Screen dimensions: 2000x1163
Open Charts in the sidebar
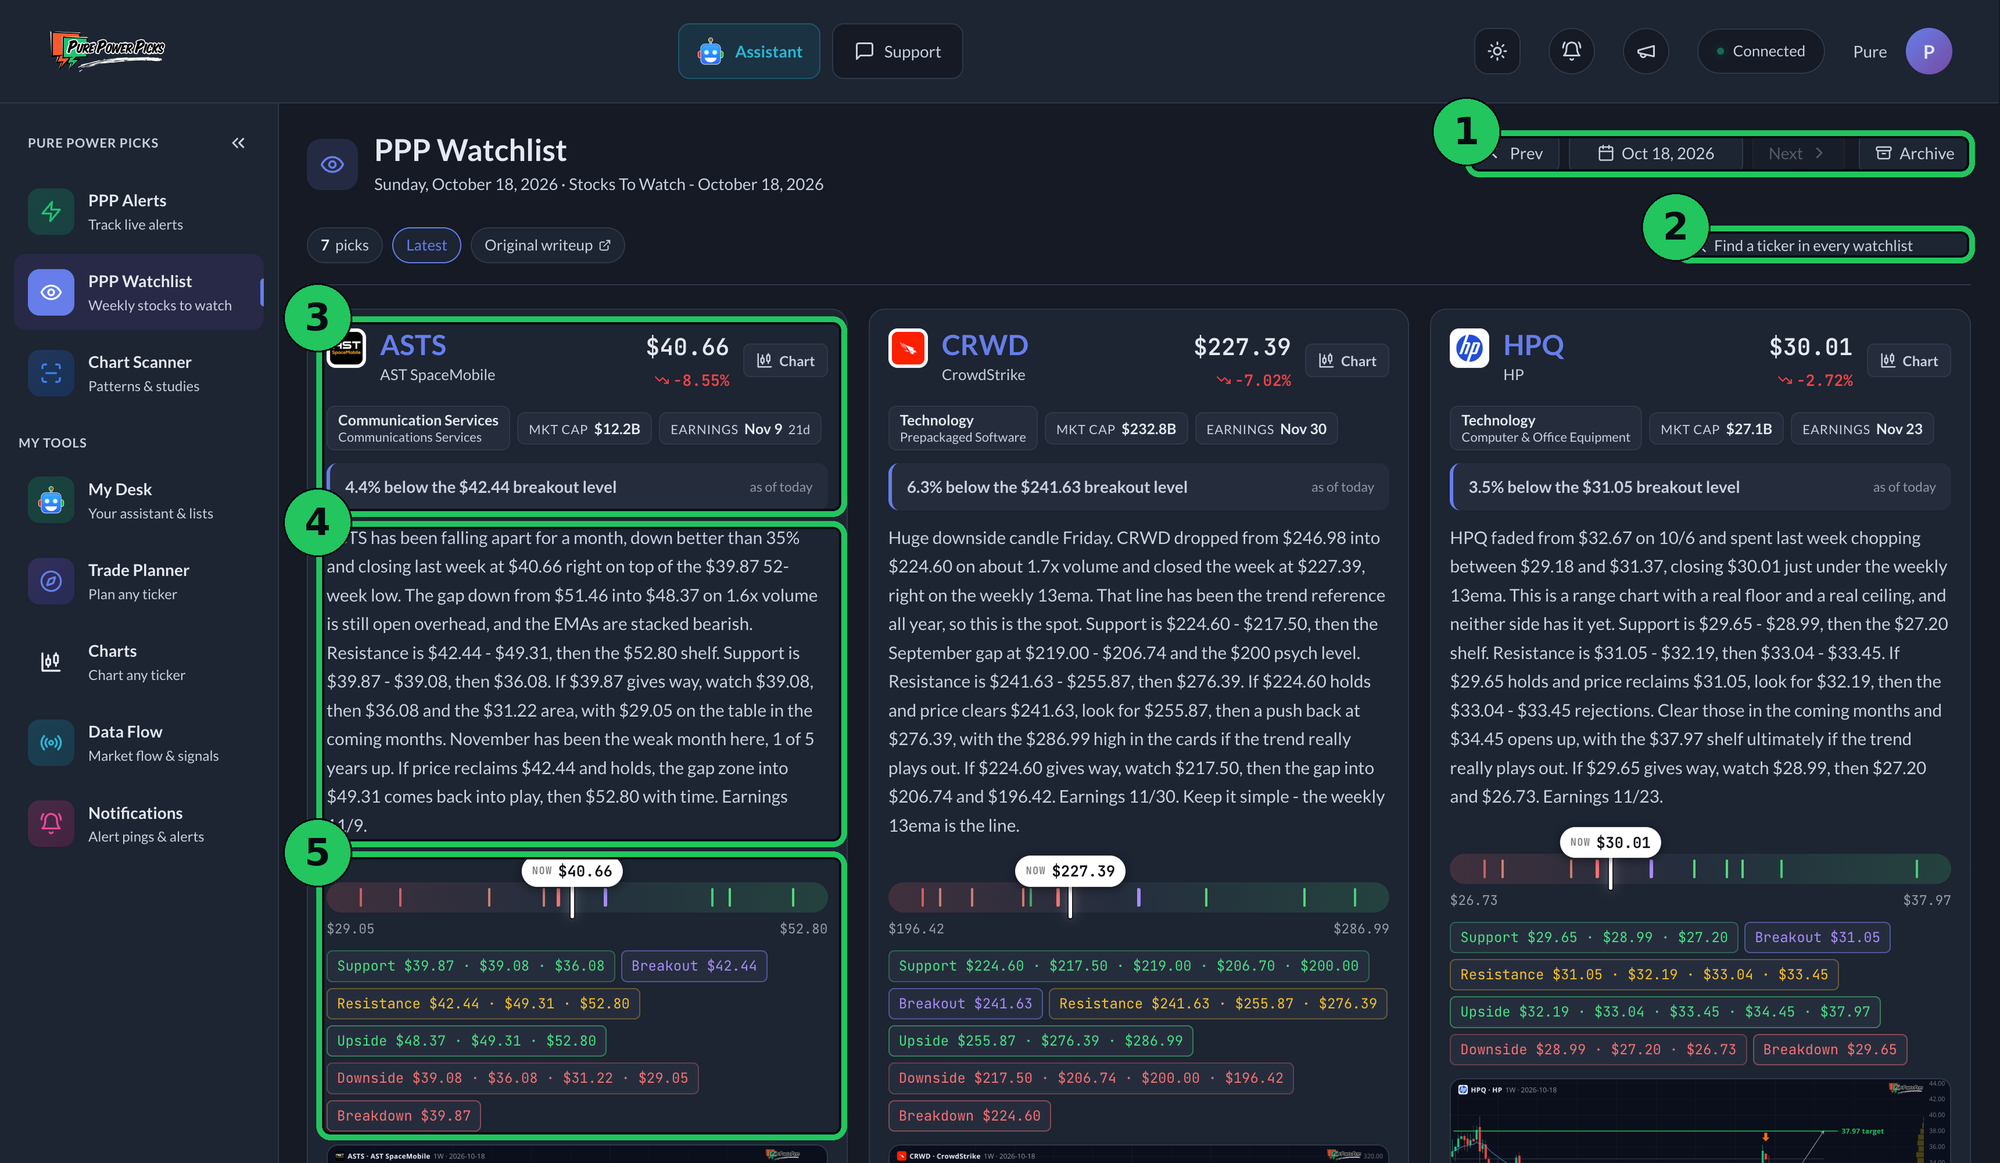coord(139,662)
